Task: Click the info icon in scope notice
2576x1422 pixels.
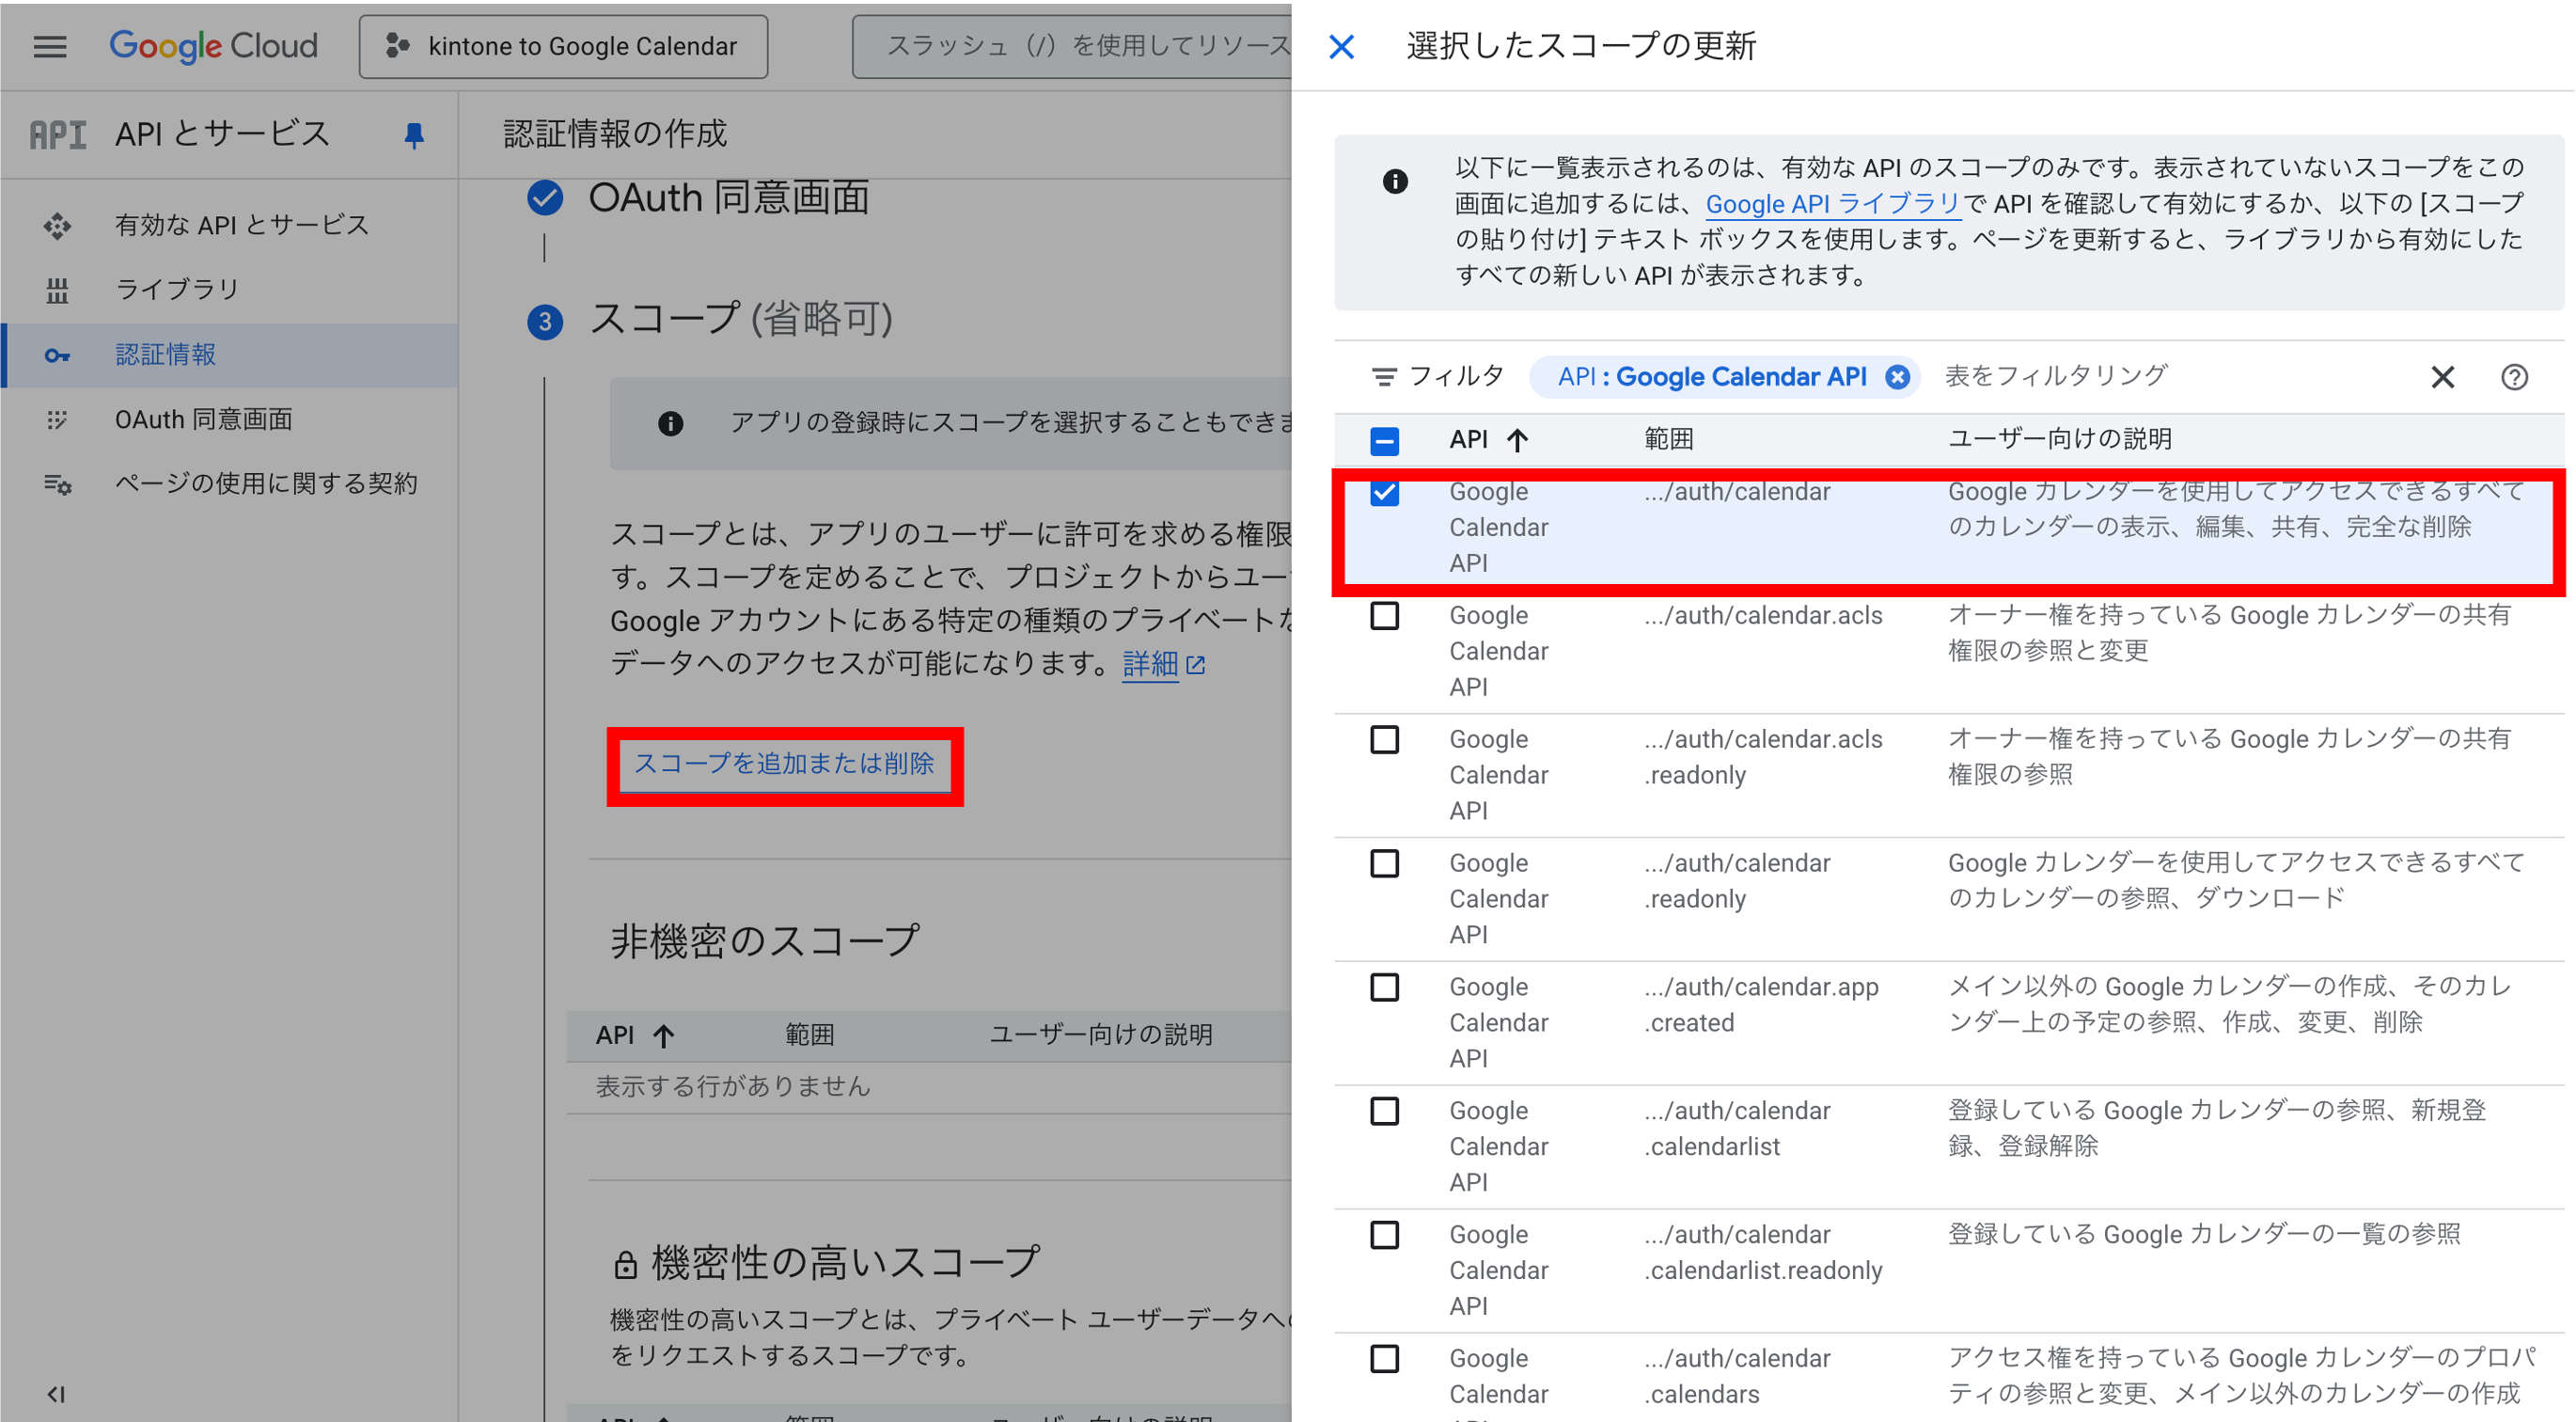Action: [670, 424]
